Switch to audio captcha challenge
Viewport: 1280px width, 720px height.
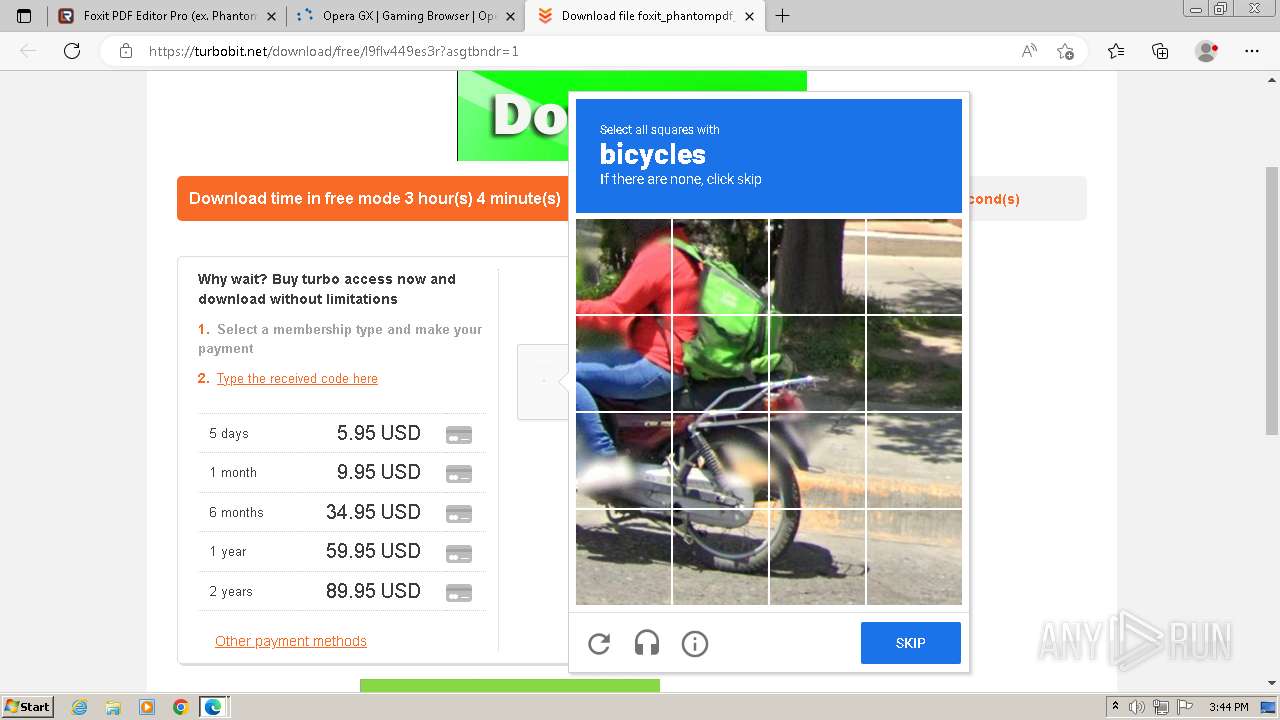tap(647, 643)
